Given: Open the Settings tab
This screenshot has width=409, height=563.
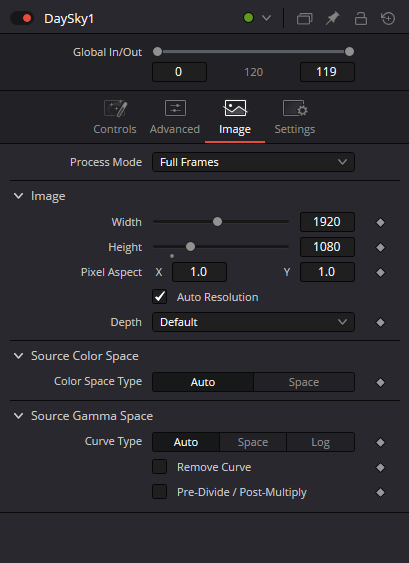Looking at the screenshot, I should tap(295, 118).
